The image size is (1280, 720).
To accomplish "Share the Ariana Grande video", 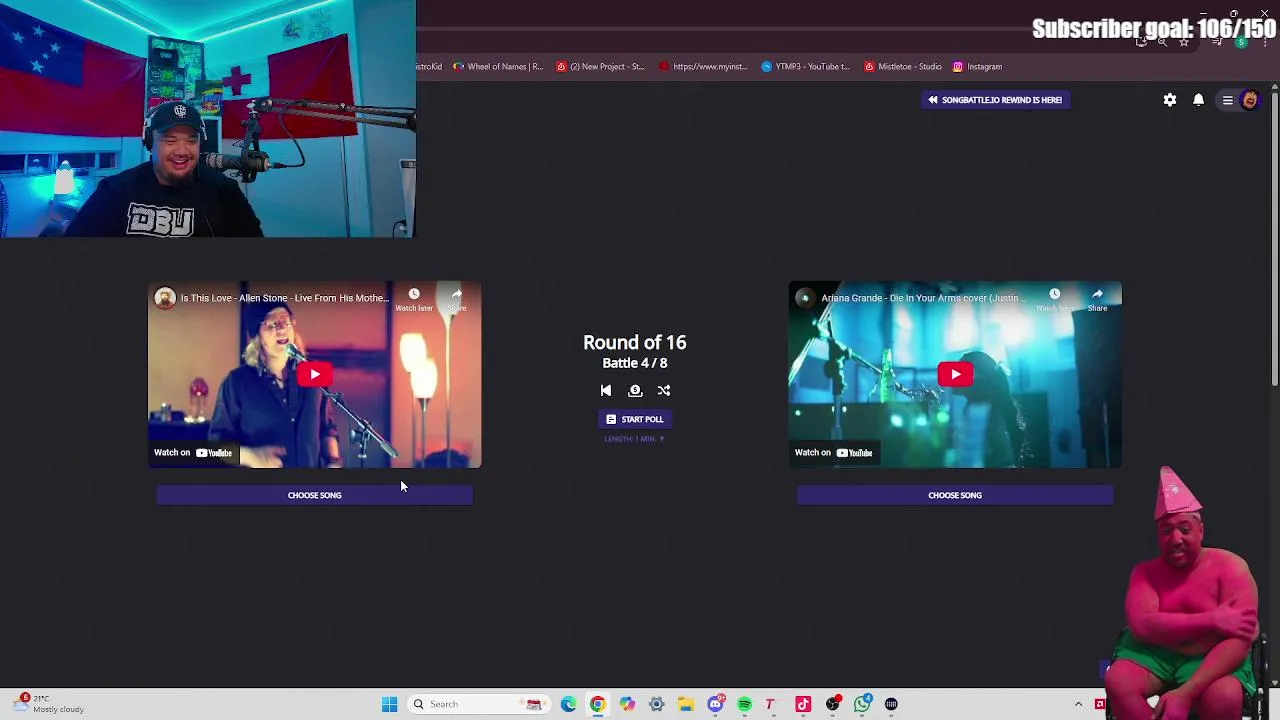I will 1097,299.
